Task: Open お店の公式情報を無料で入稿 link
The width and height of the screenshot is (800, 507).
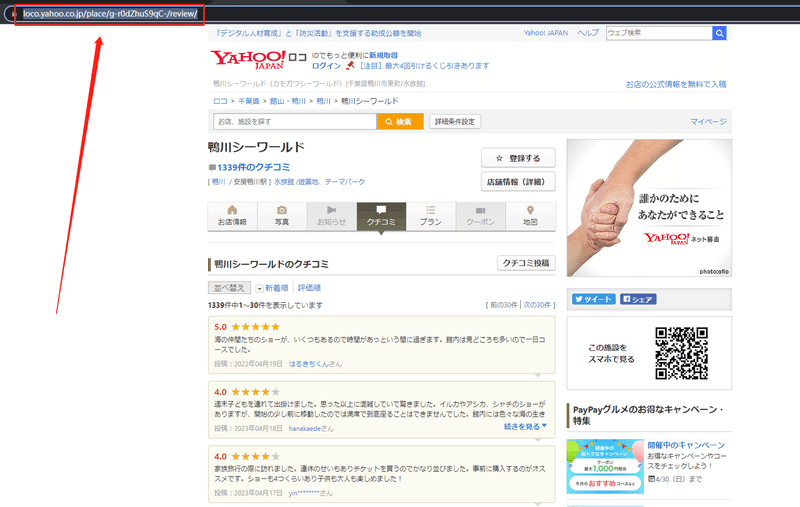Action: click(x=676, y=84)
